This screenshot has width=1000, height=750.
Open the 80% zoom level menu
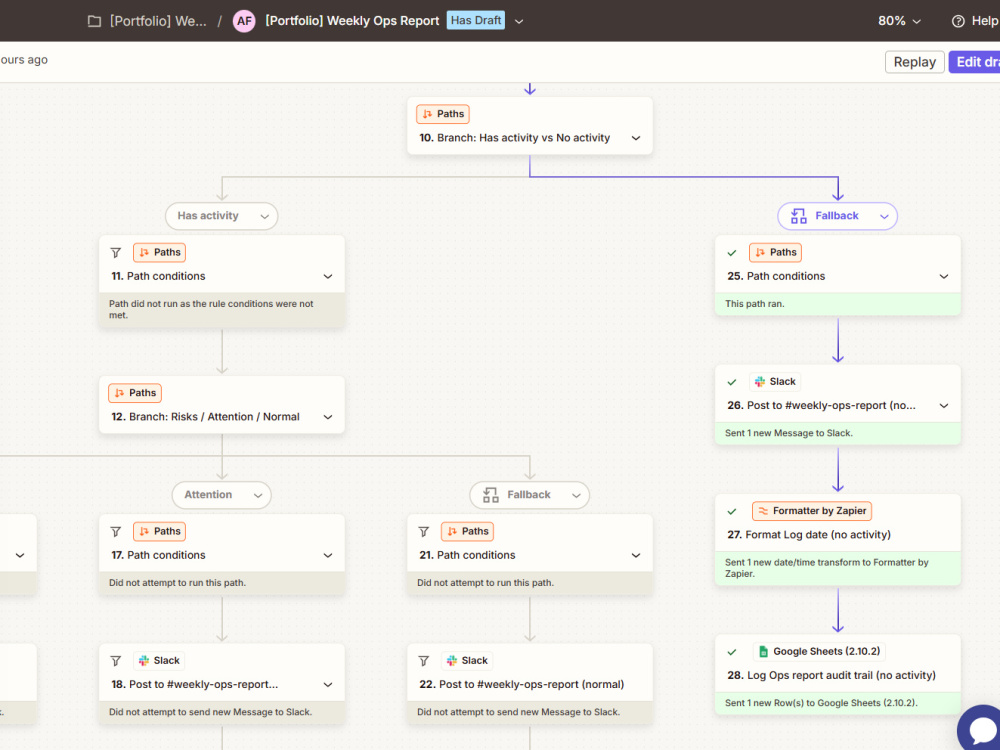899,21
